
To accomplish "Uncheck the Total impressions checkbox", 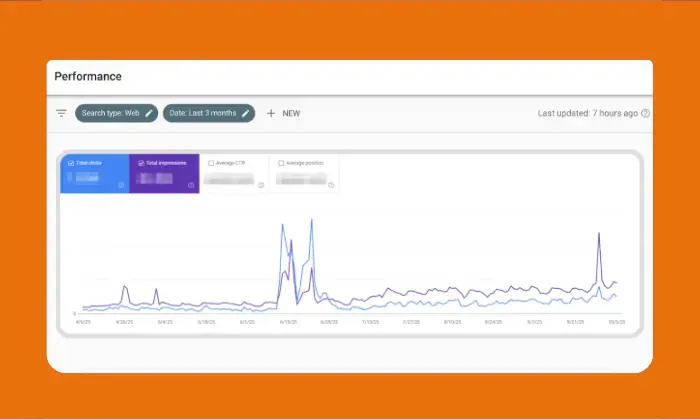I will tap(141, 162).
